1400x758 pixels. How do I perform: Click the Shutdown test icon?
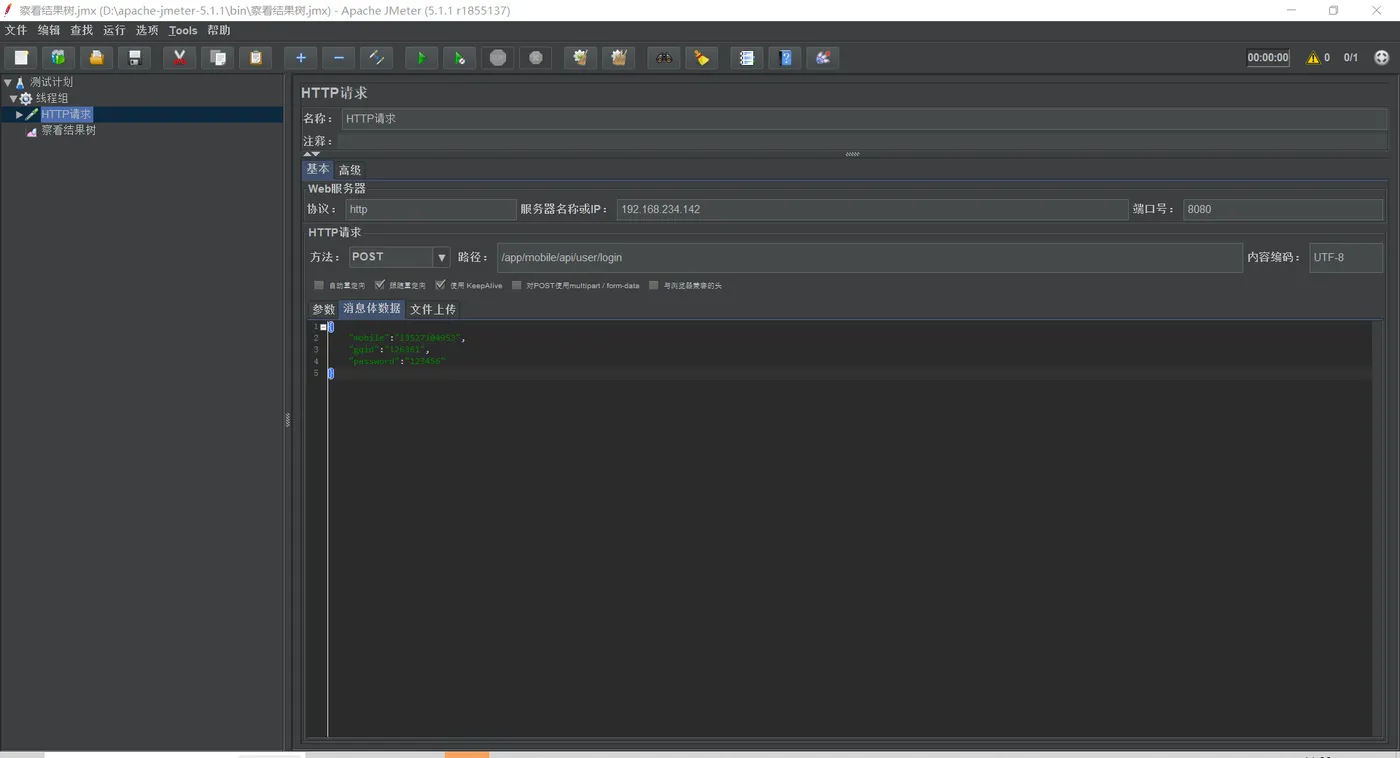pos(535,58)
